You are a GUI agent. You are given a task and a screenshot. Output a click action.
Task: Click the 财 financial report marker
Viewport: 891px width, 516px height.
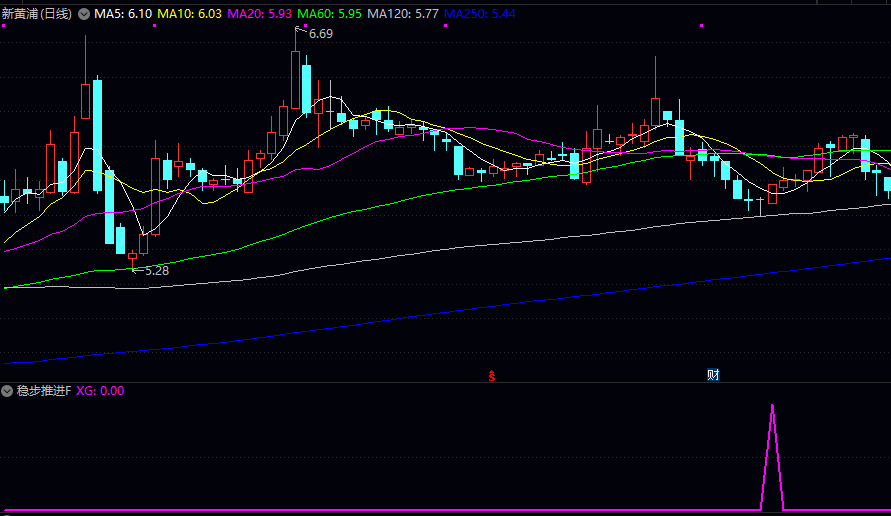[714, 375]
